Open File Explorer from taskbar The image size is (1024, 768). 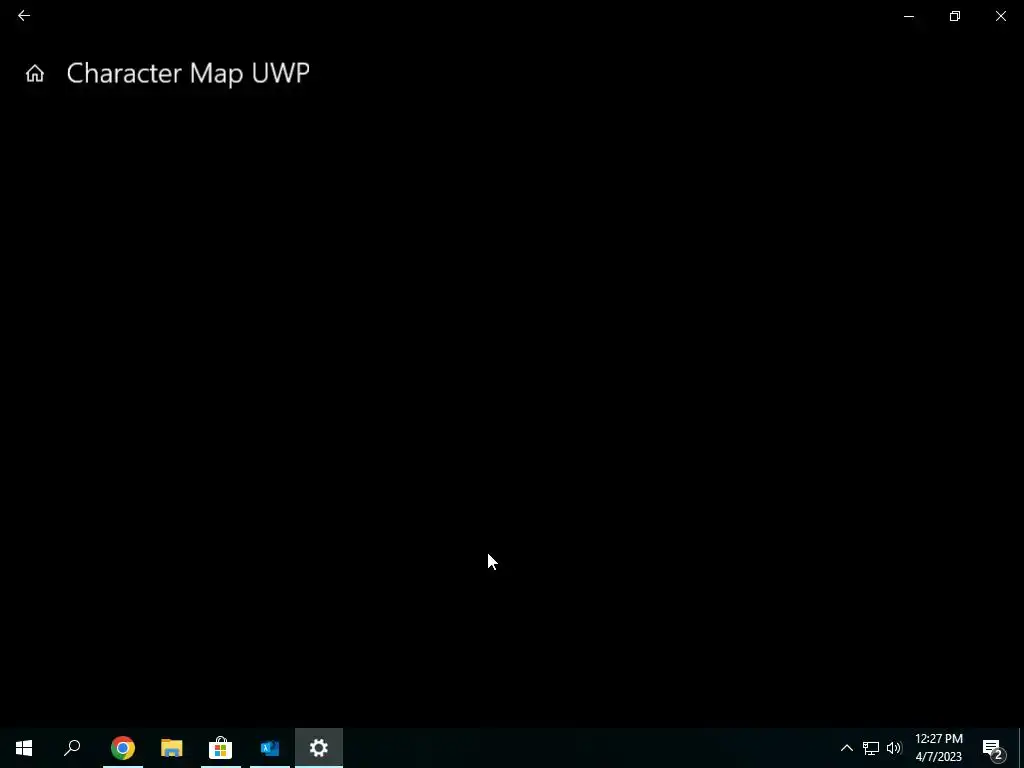point(172,748)
